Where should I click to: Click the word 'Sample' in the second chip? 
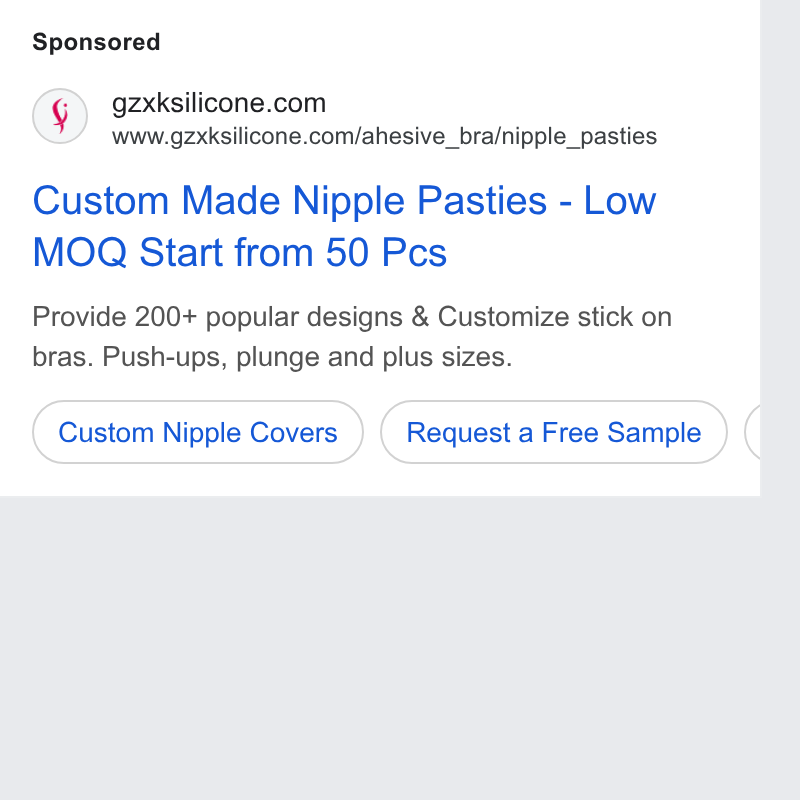(655, 432)
